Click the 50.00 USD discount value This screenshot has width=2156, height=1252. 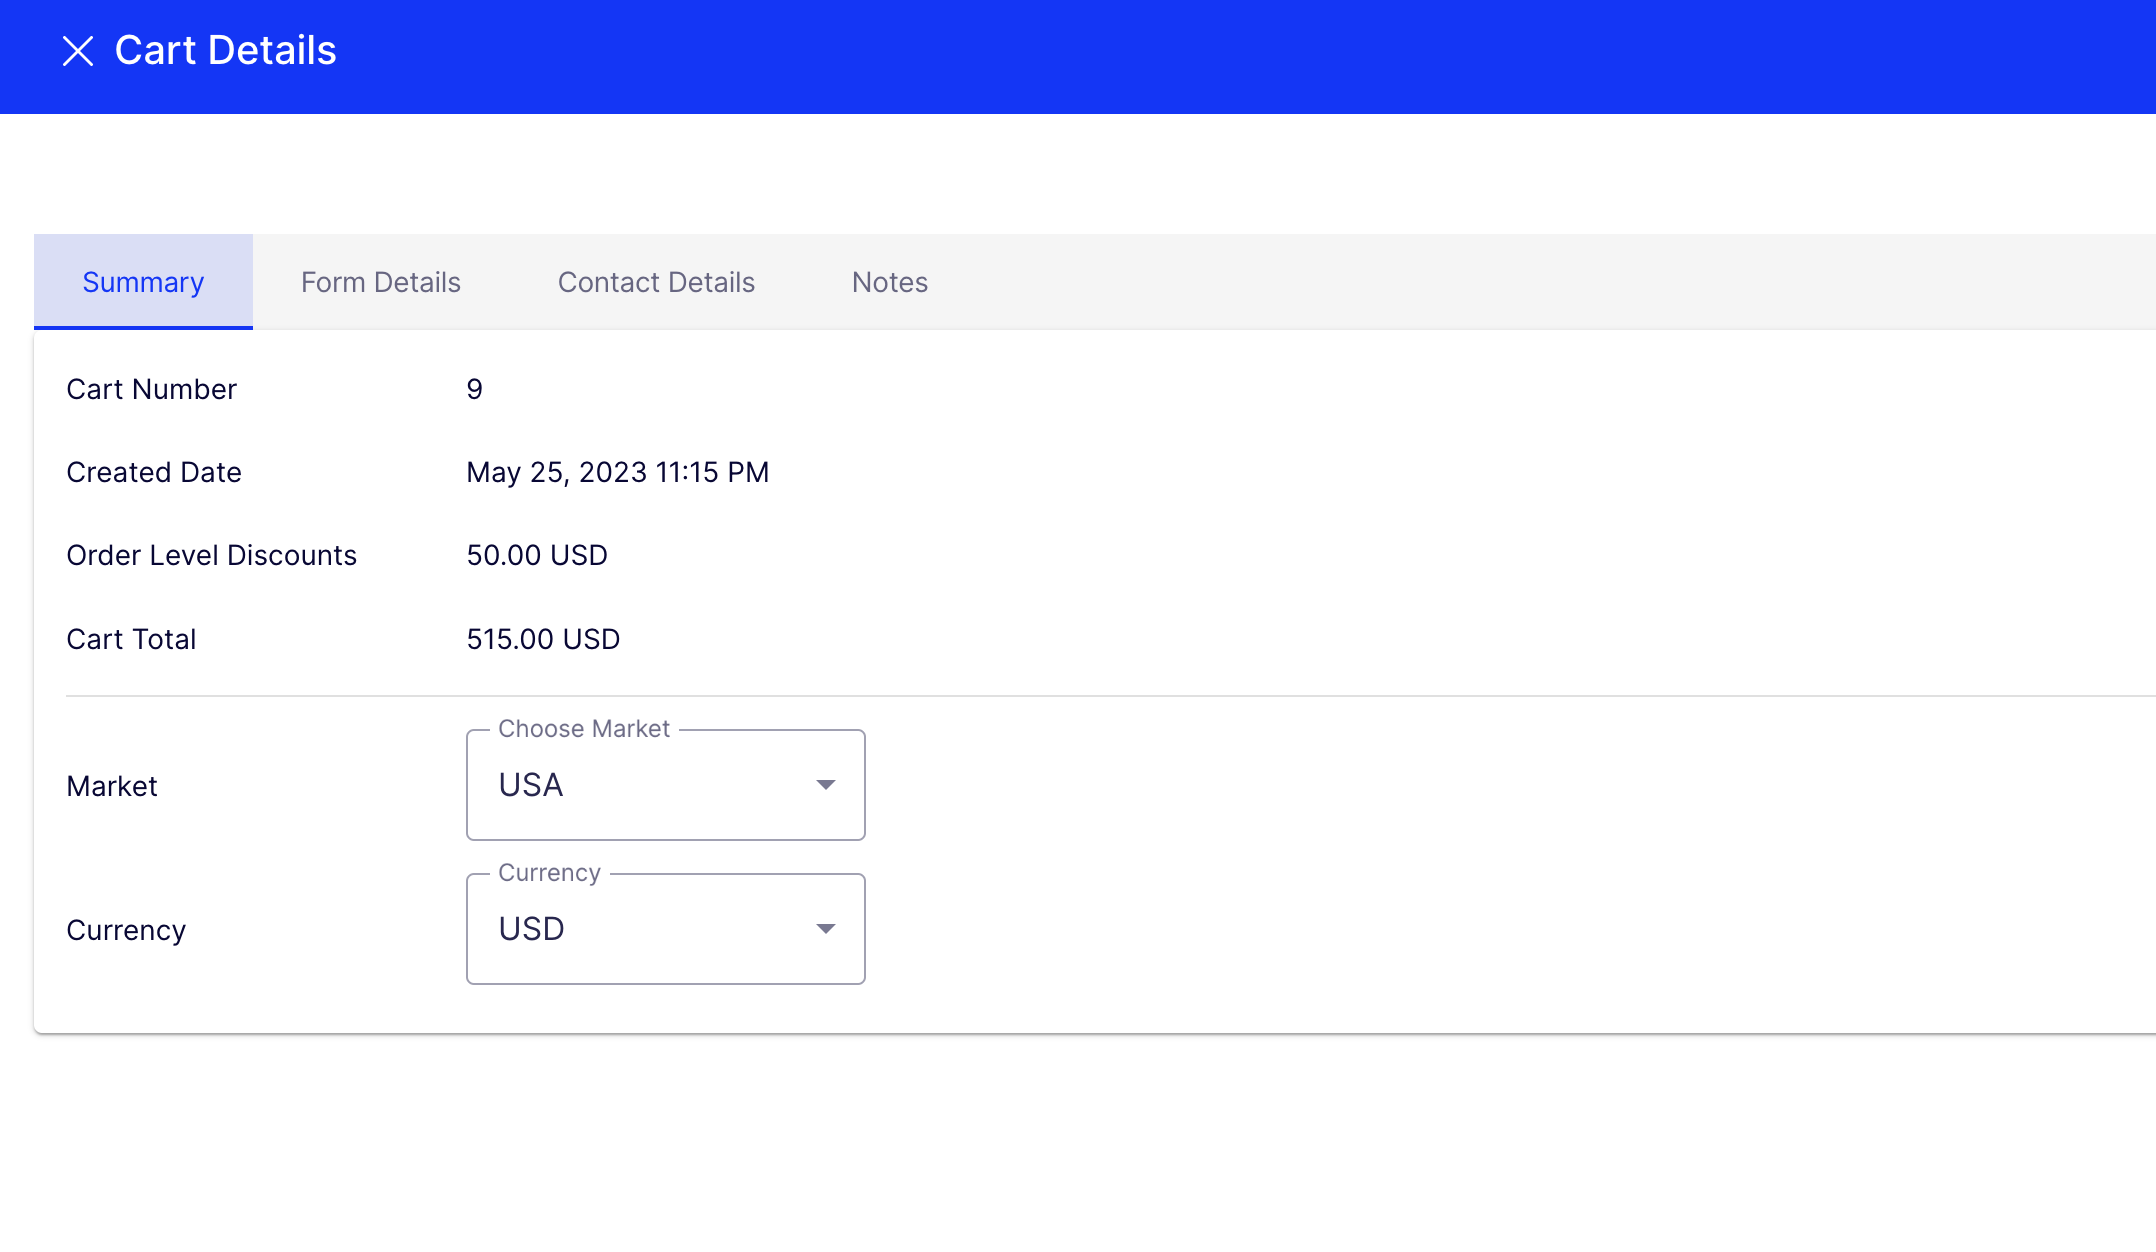pyautogui.click(x=536, y=555)
